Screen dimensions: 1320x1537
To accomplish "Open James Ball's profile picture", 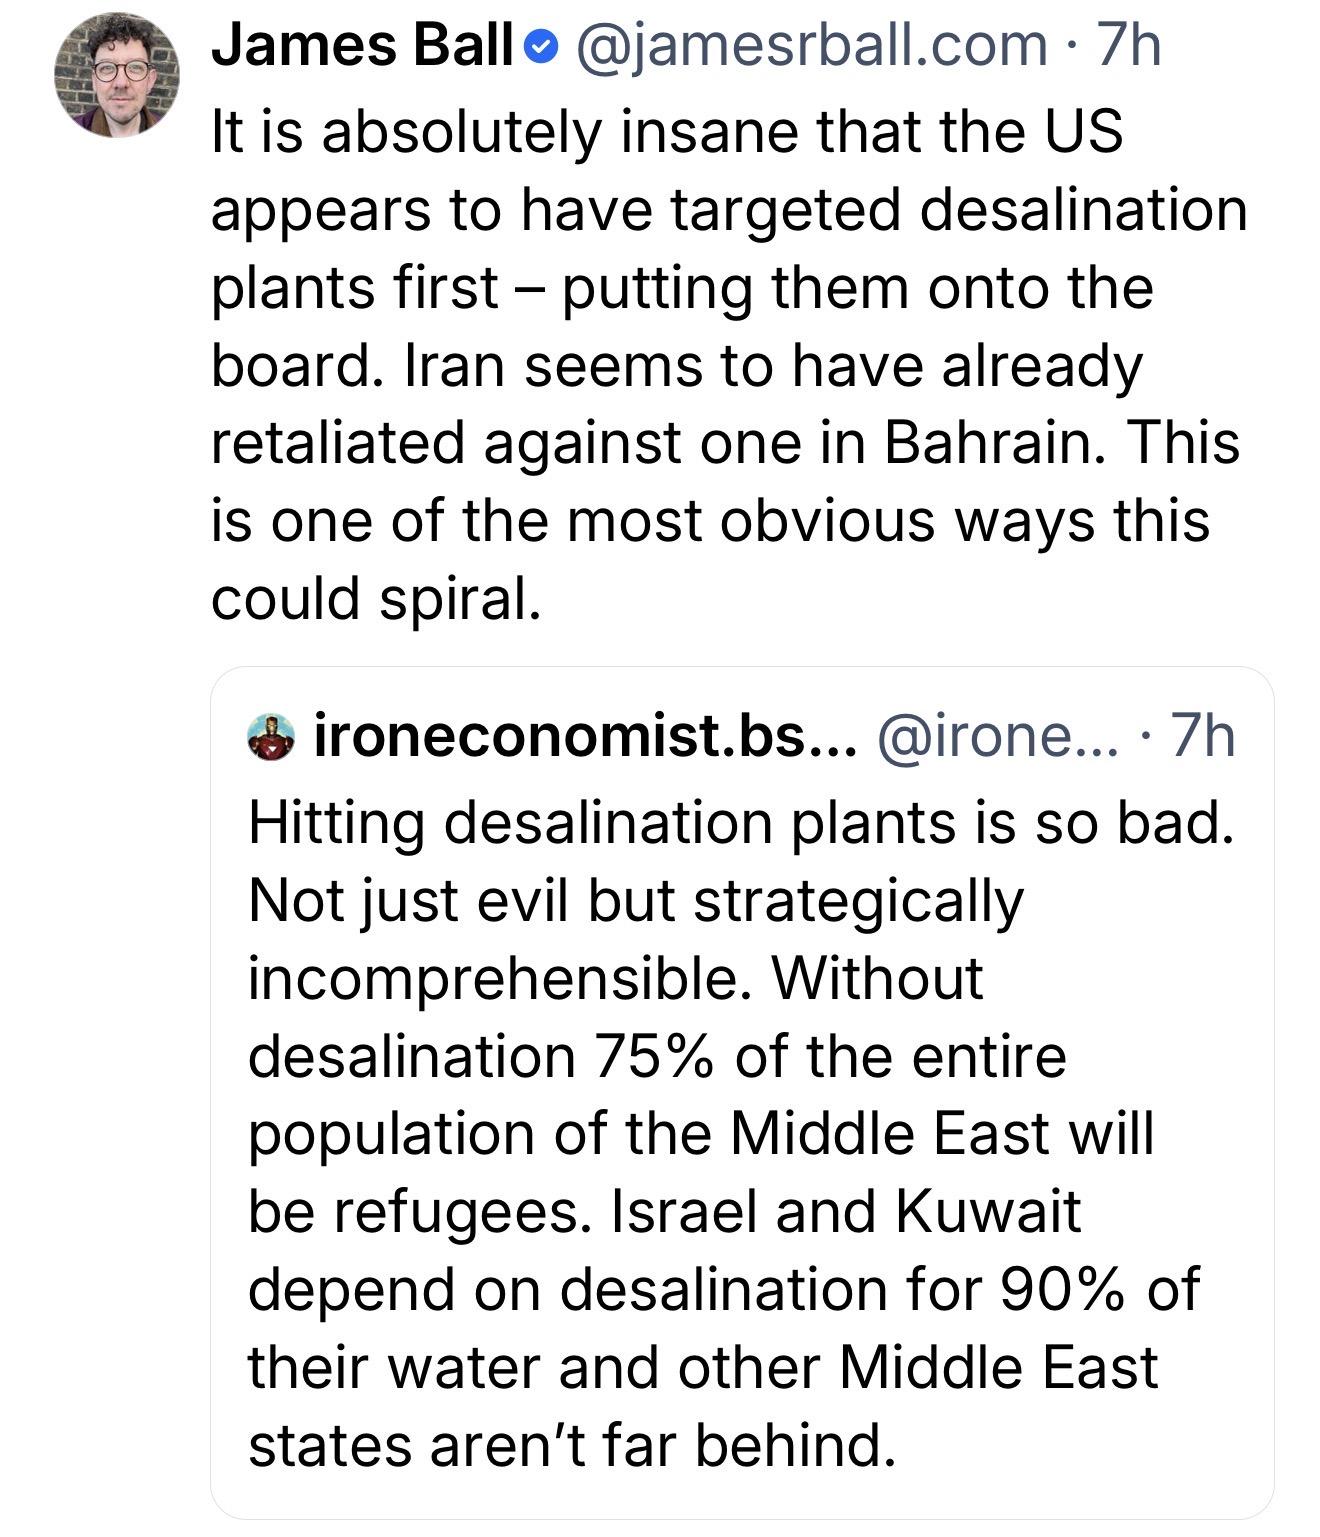I will (x=116, y=75).
